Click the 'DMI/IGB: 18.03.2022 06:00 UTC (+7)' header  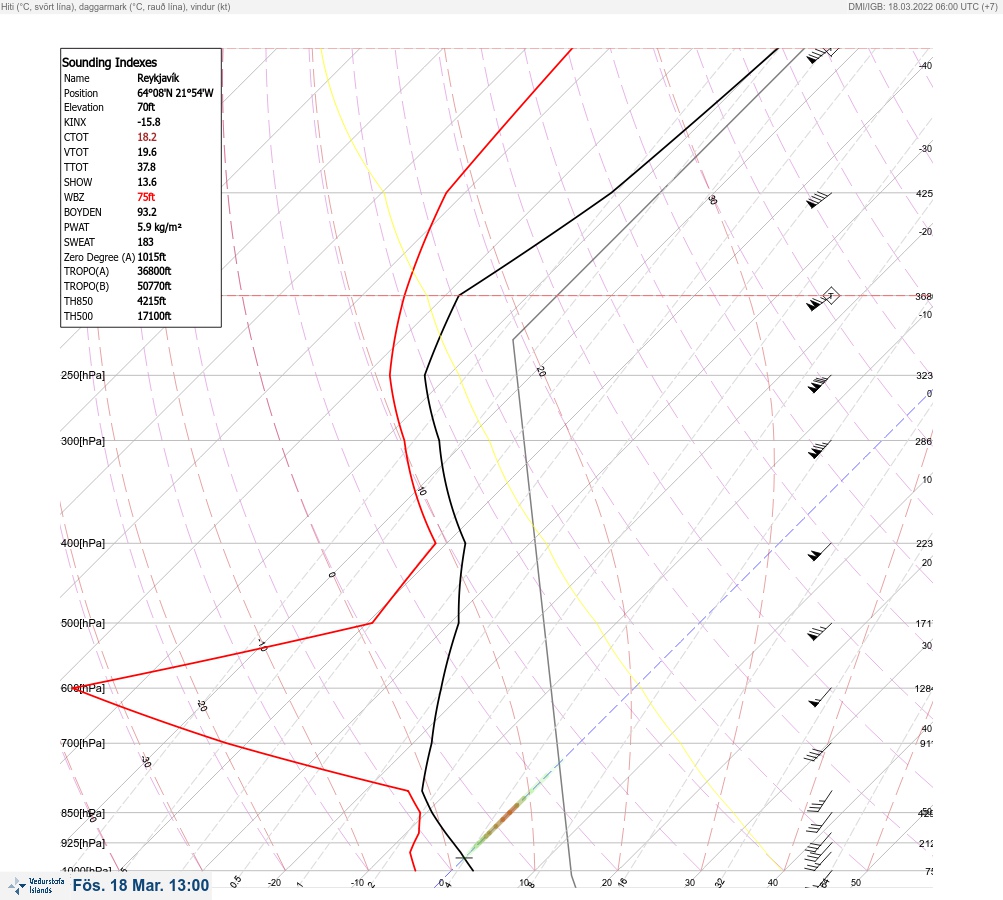[x=922, y=6]
